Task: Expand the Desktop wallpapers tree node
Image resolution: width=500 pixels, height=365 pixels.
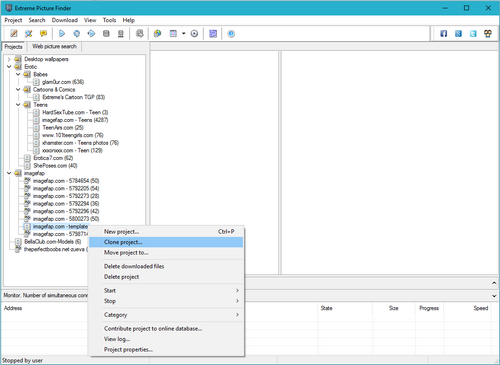Action: click(x=9, y=59)
